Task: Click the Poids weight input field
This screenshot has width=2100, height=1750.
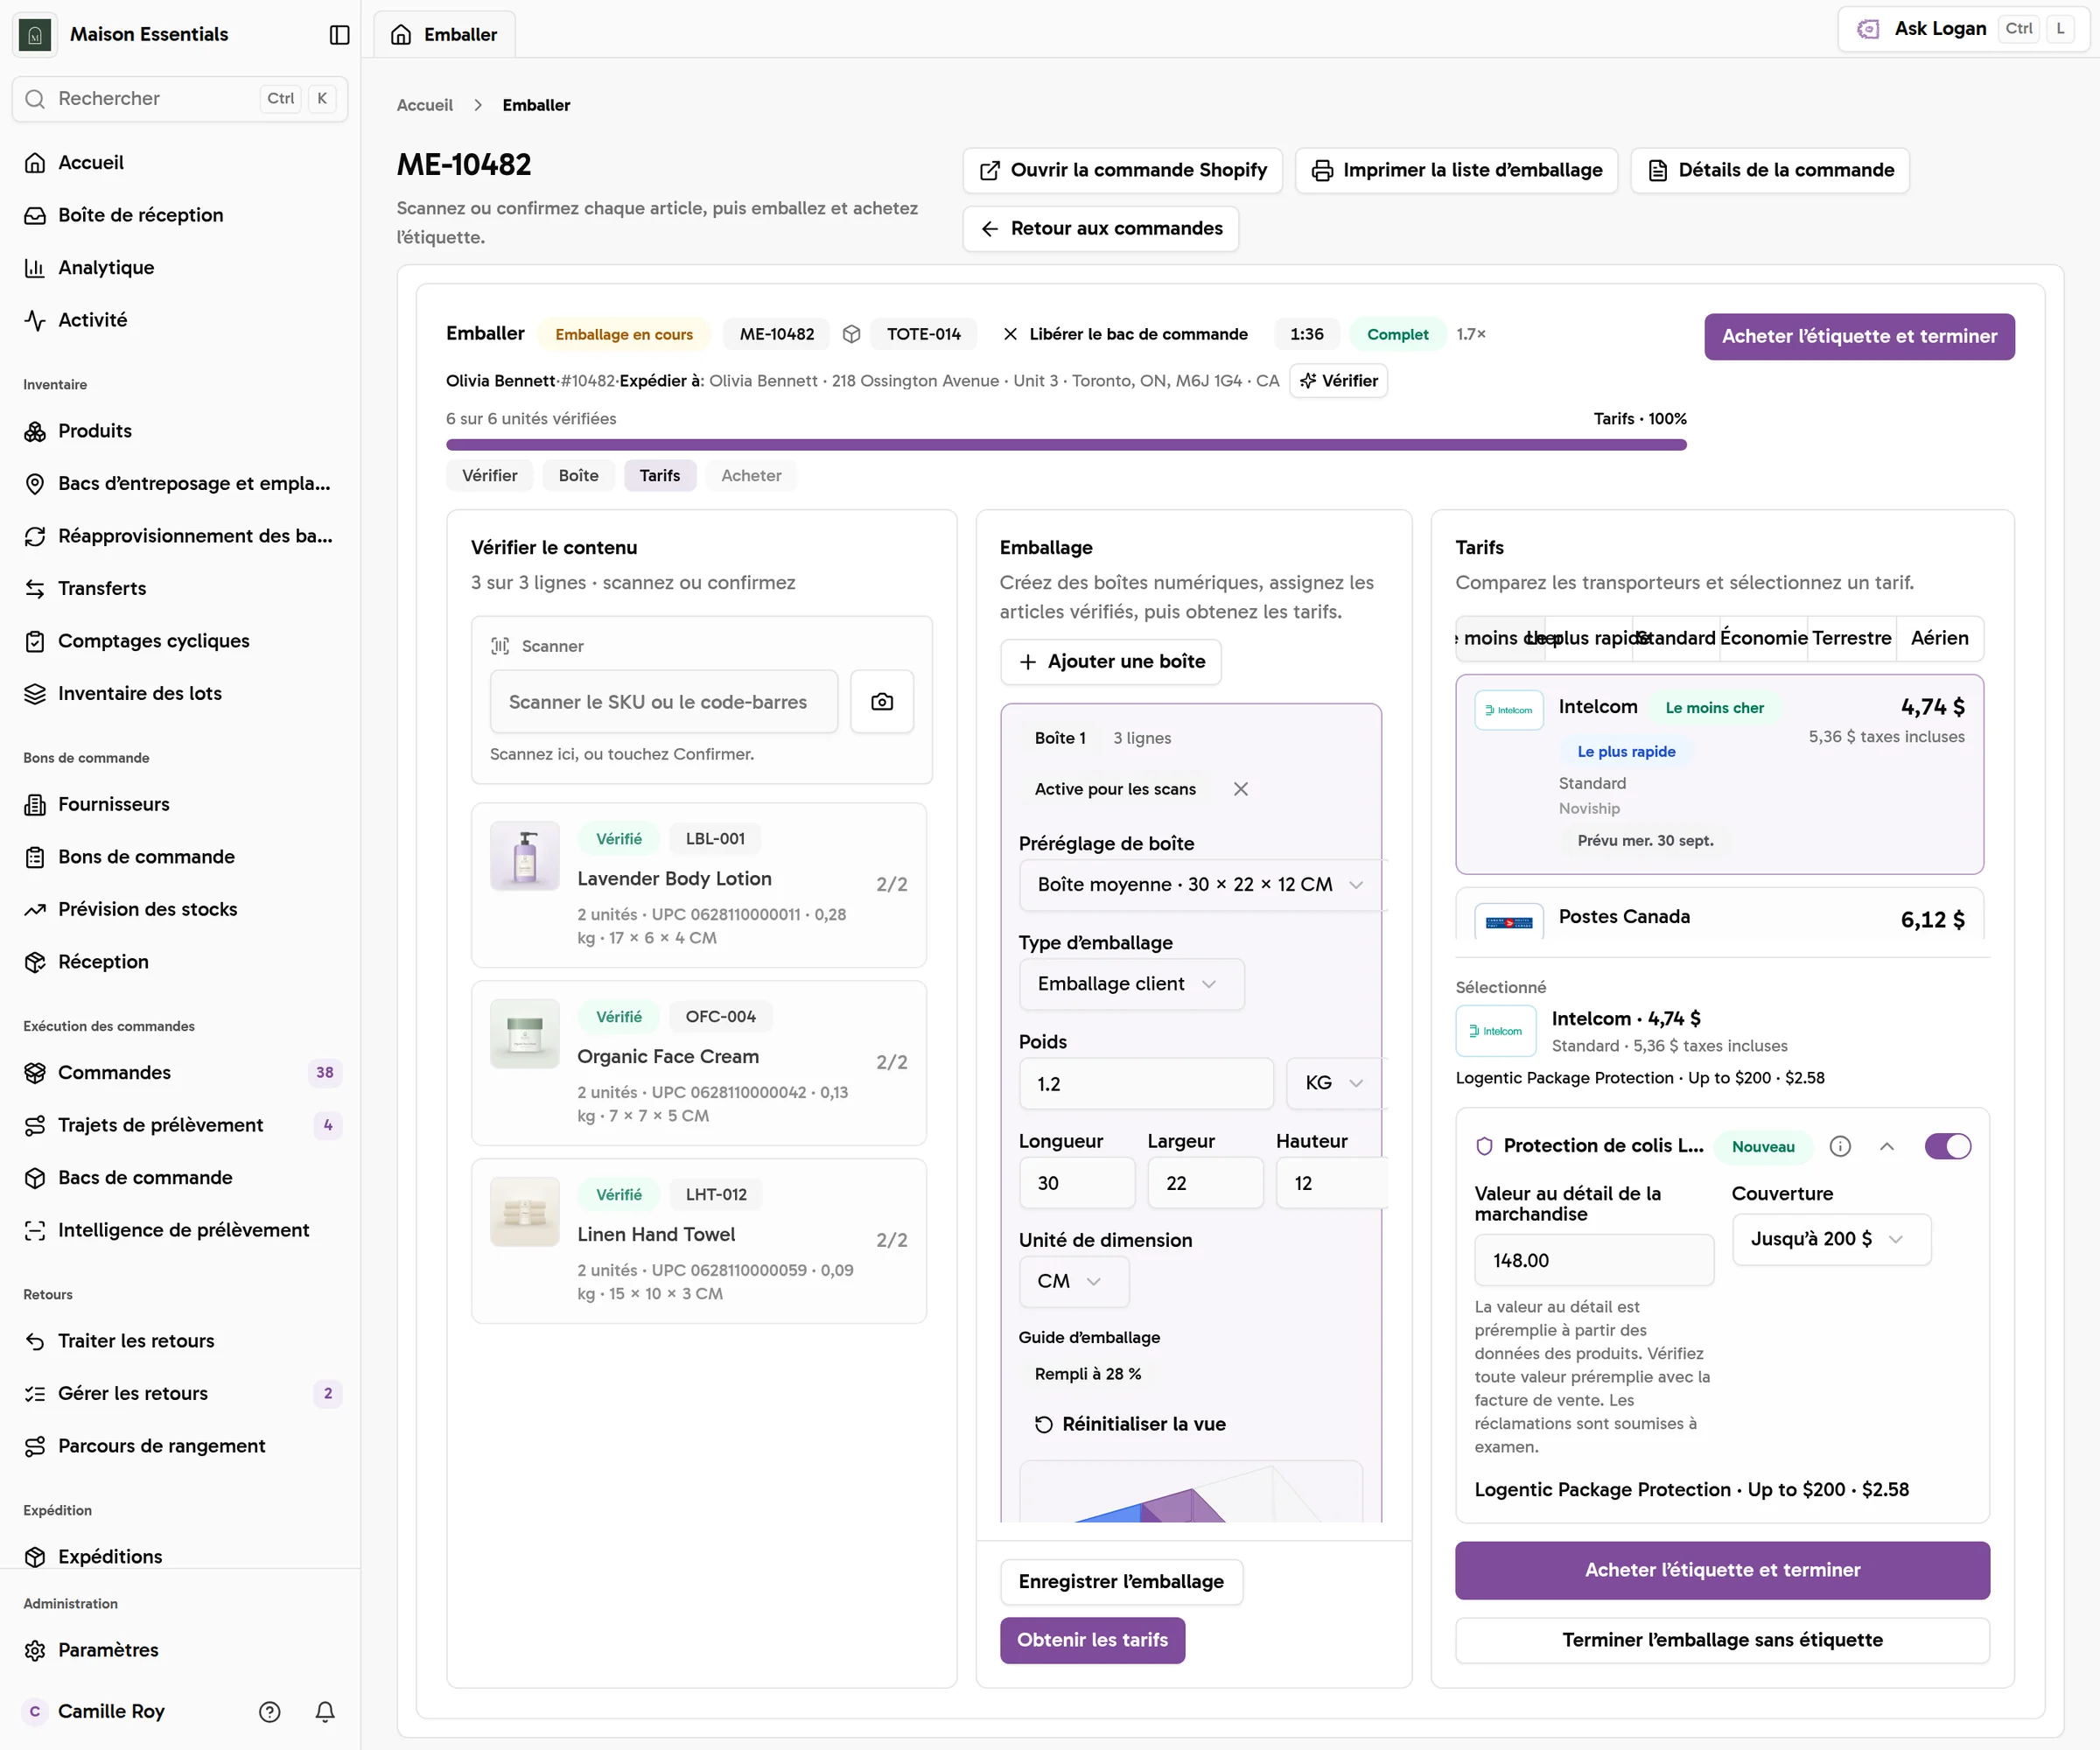Action: [1146, 1083]
